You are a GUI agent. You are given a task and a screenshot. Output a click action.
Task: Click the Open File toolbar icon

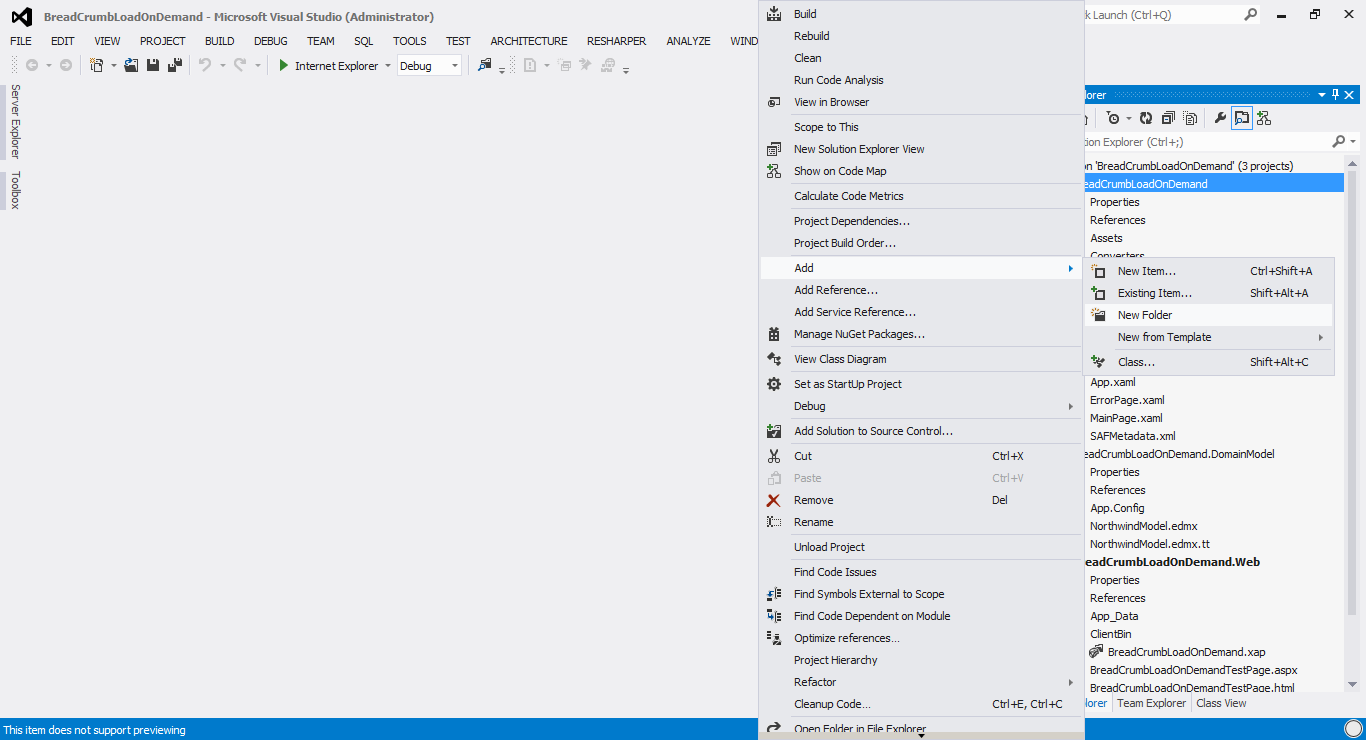point(131,65)
